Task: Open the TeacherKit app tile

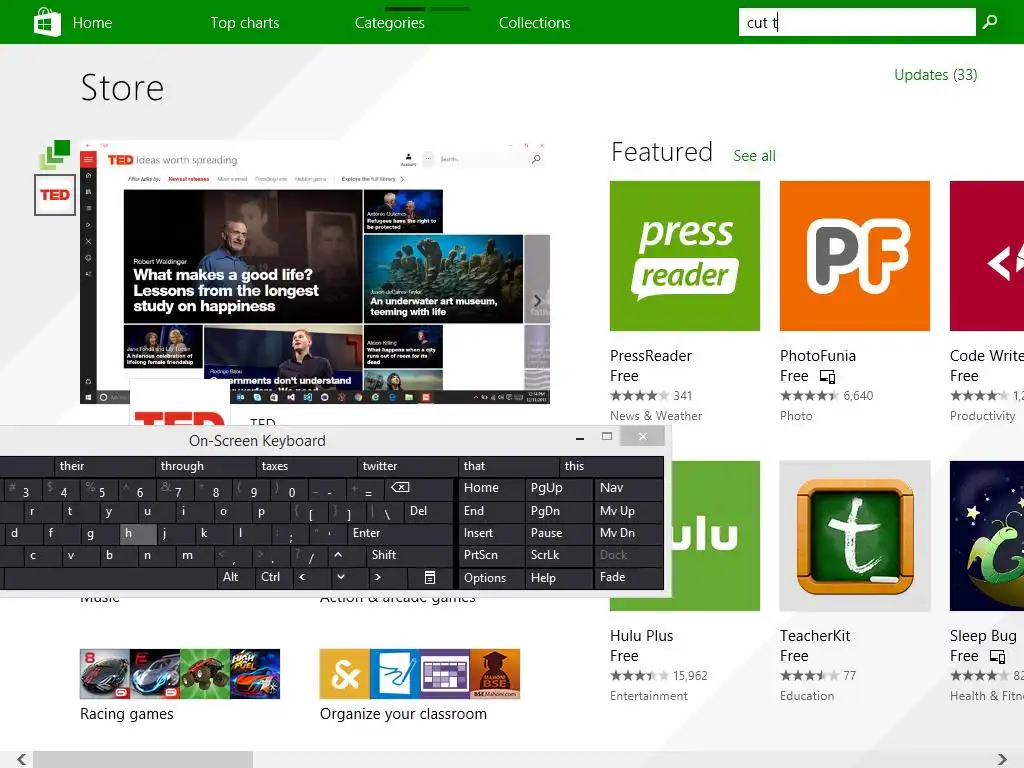Action: coord(854,536)
